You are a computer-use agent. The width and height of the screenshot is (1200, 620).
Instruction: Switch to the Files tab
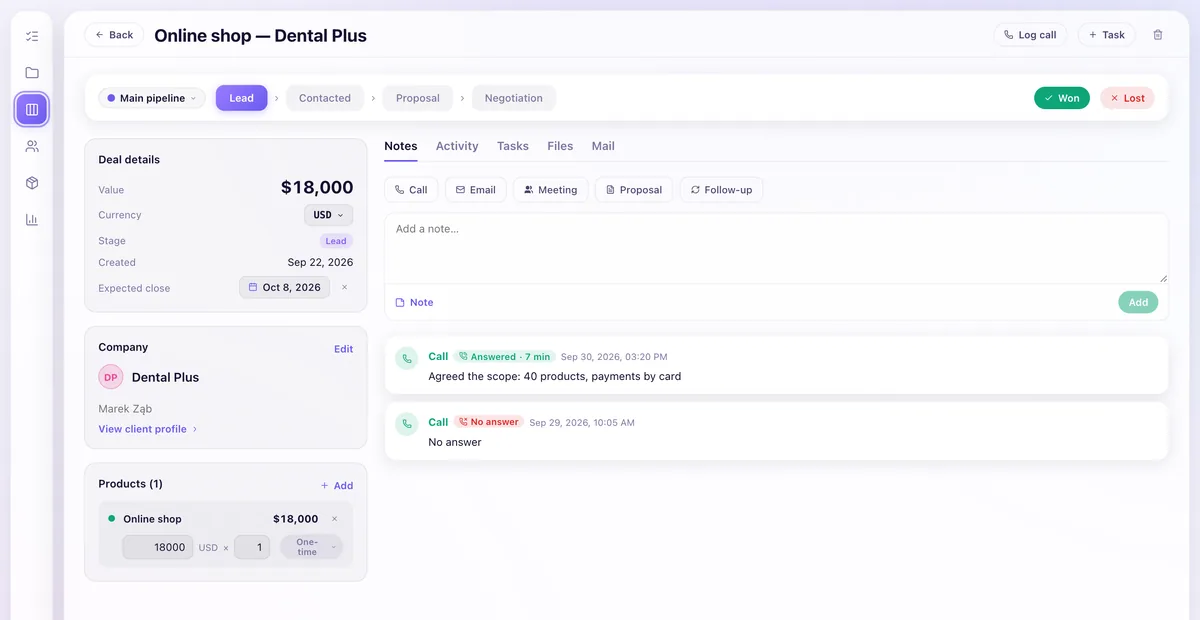560,146
